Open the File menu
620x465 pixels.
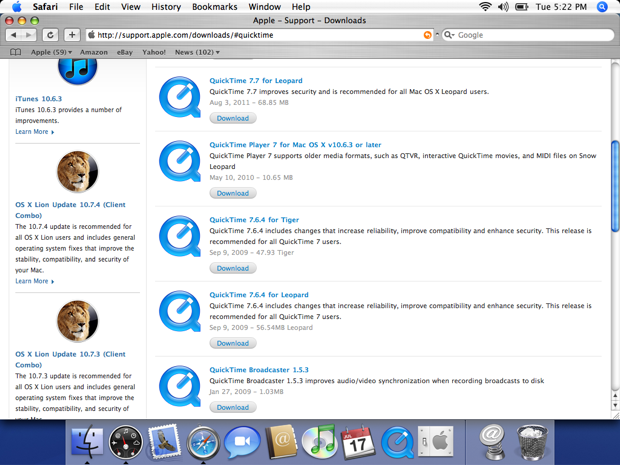[76, 7]
